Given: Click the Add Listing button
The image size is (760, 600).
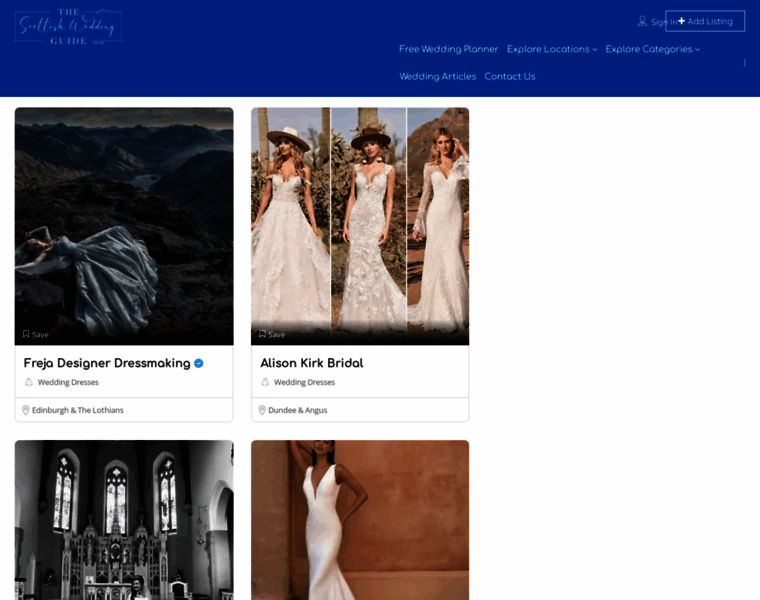Looking at the screenshot, I should [705, 21].
